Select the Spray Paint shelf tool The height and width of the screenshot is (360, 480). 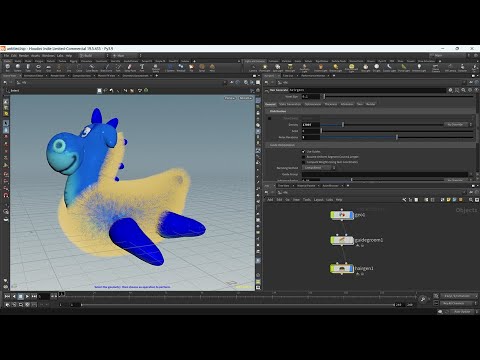[130, 68]
